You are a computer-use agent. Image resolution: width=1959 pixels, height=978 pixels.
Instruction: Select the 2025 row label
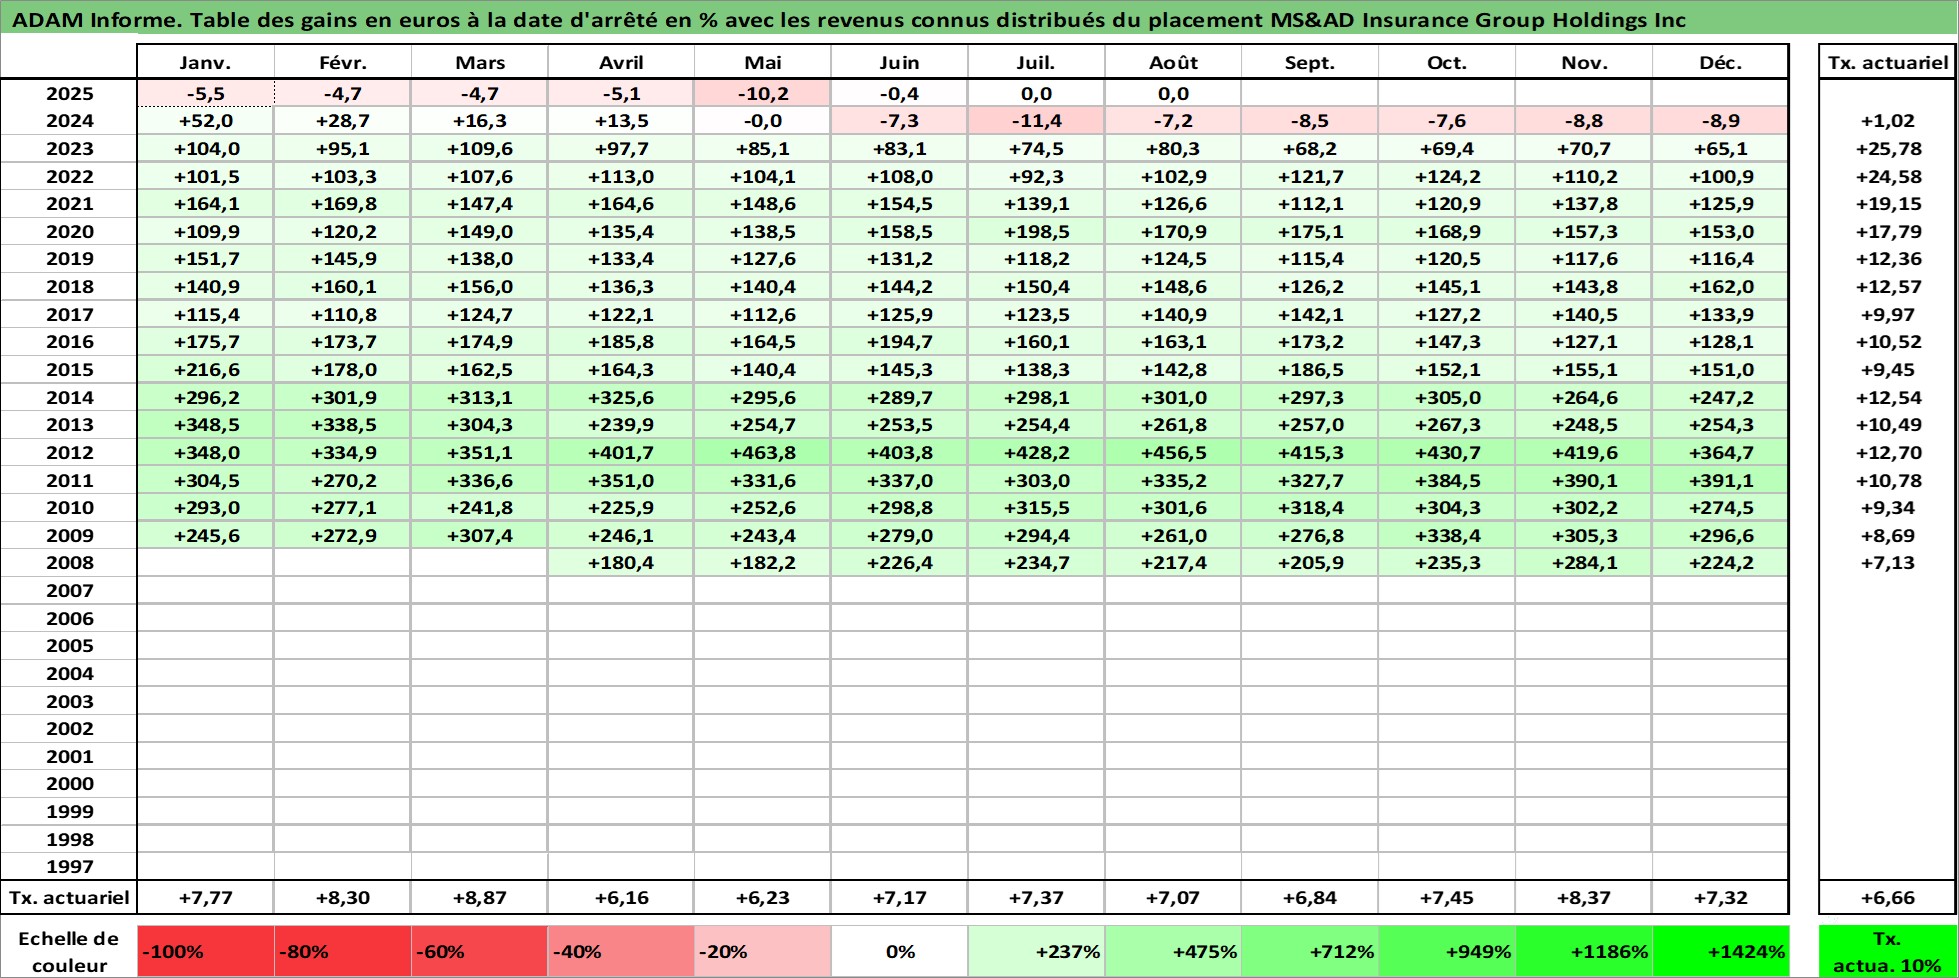point(69,93)
